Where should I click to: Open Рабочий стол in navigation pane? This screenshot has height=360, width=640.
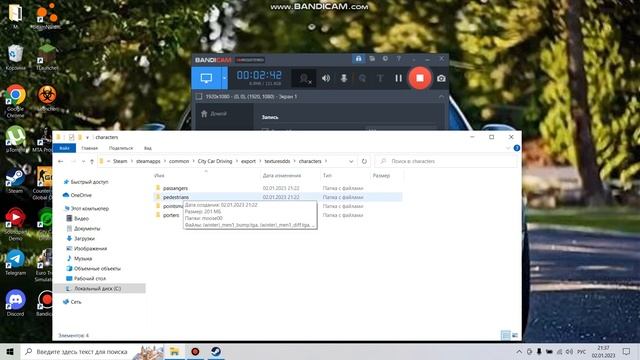coord(90,278)
